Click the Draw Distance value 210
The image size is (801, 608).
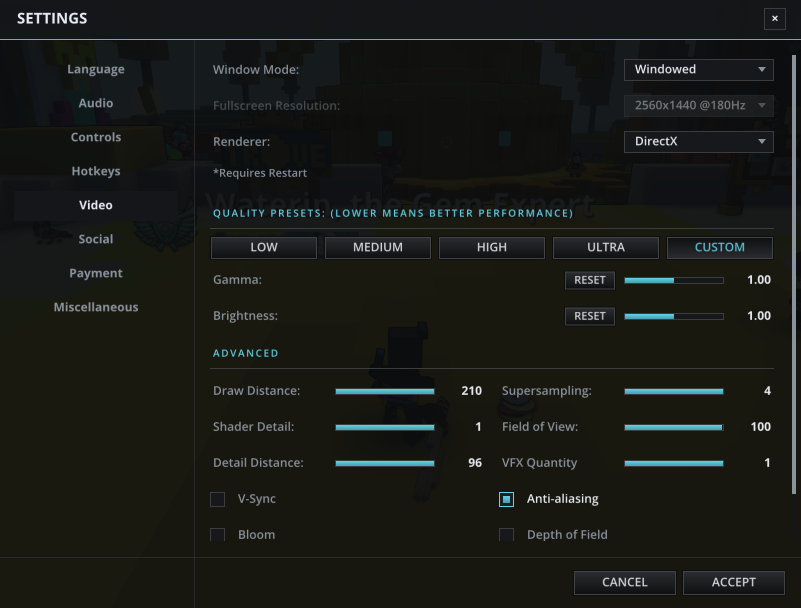point(472,391)
